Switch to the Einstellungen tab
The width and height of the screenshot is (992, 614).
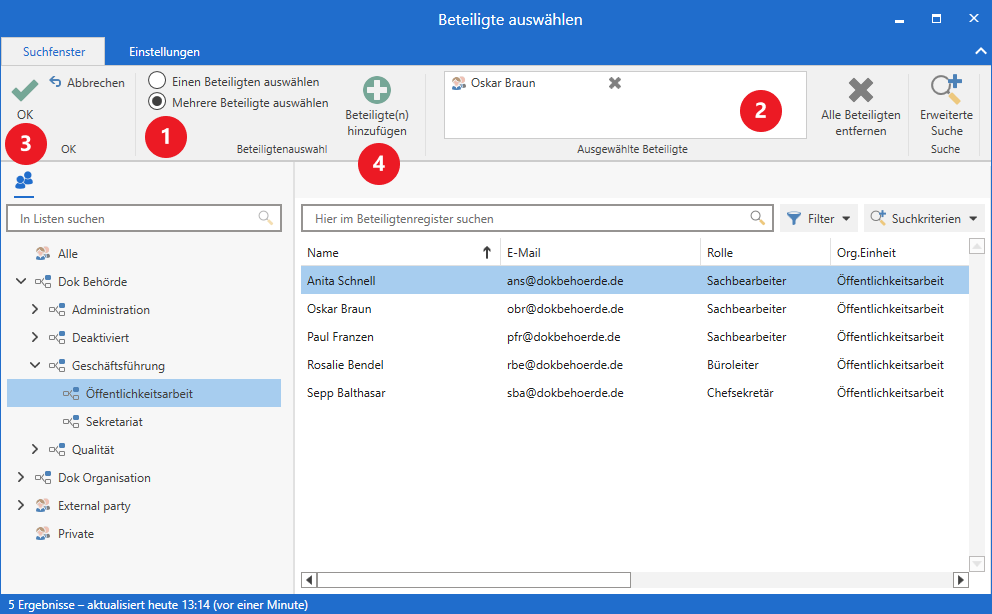(x=164, y=52)
